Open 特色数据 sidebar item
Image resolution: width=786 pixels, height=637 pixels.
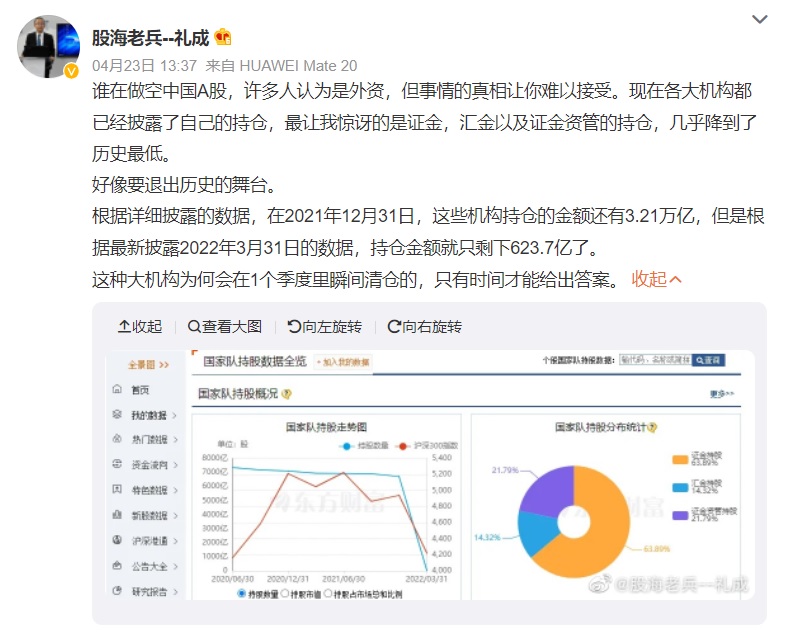149,490
